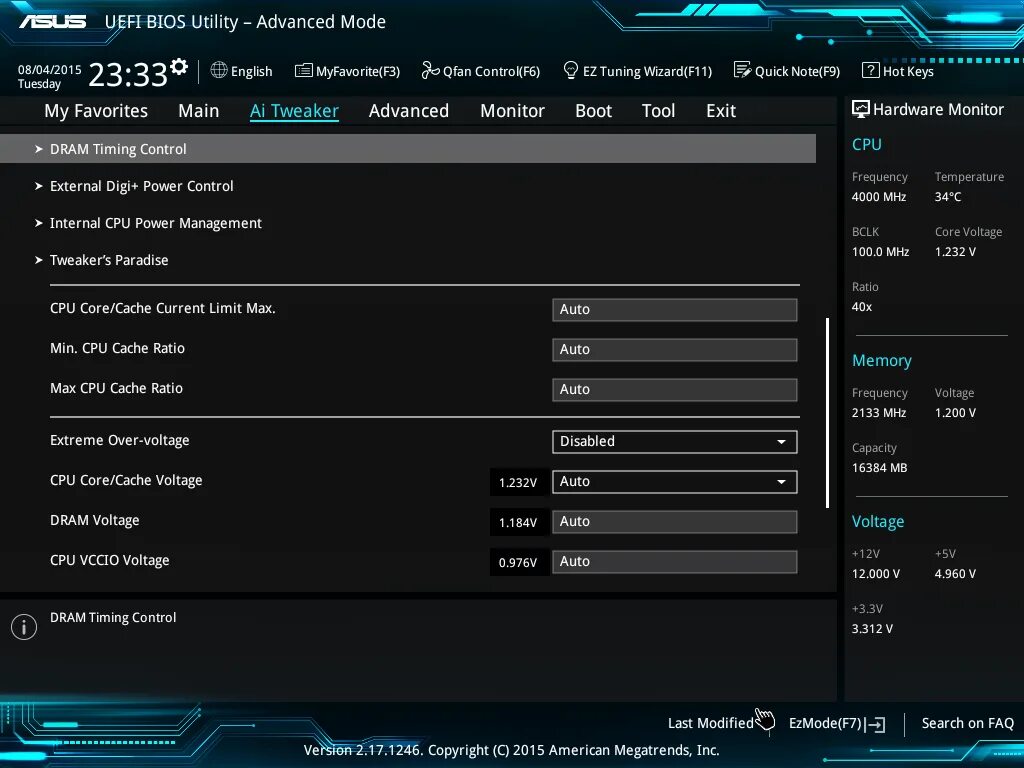Screen dimensions: 1024x768
Task: Click BCLK 100.0 MHz value
Action: tap(880, 251)
